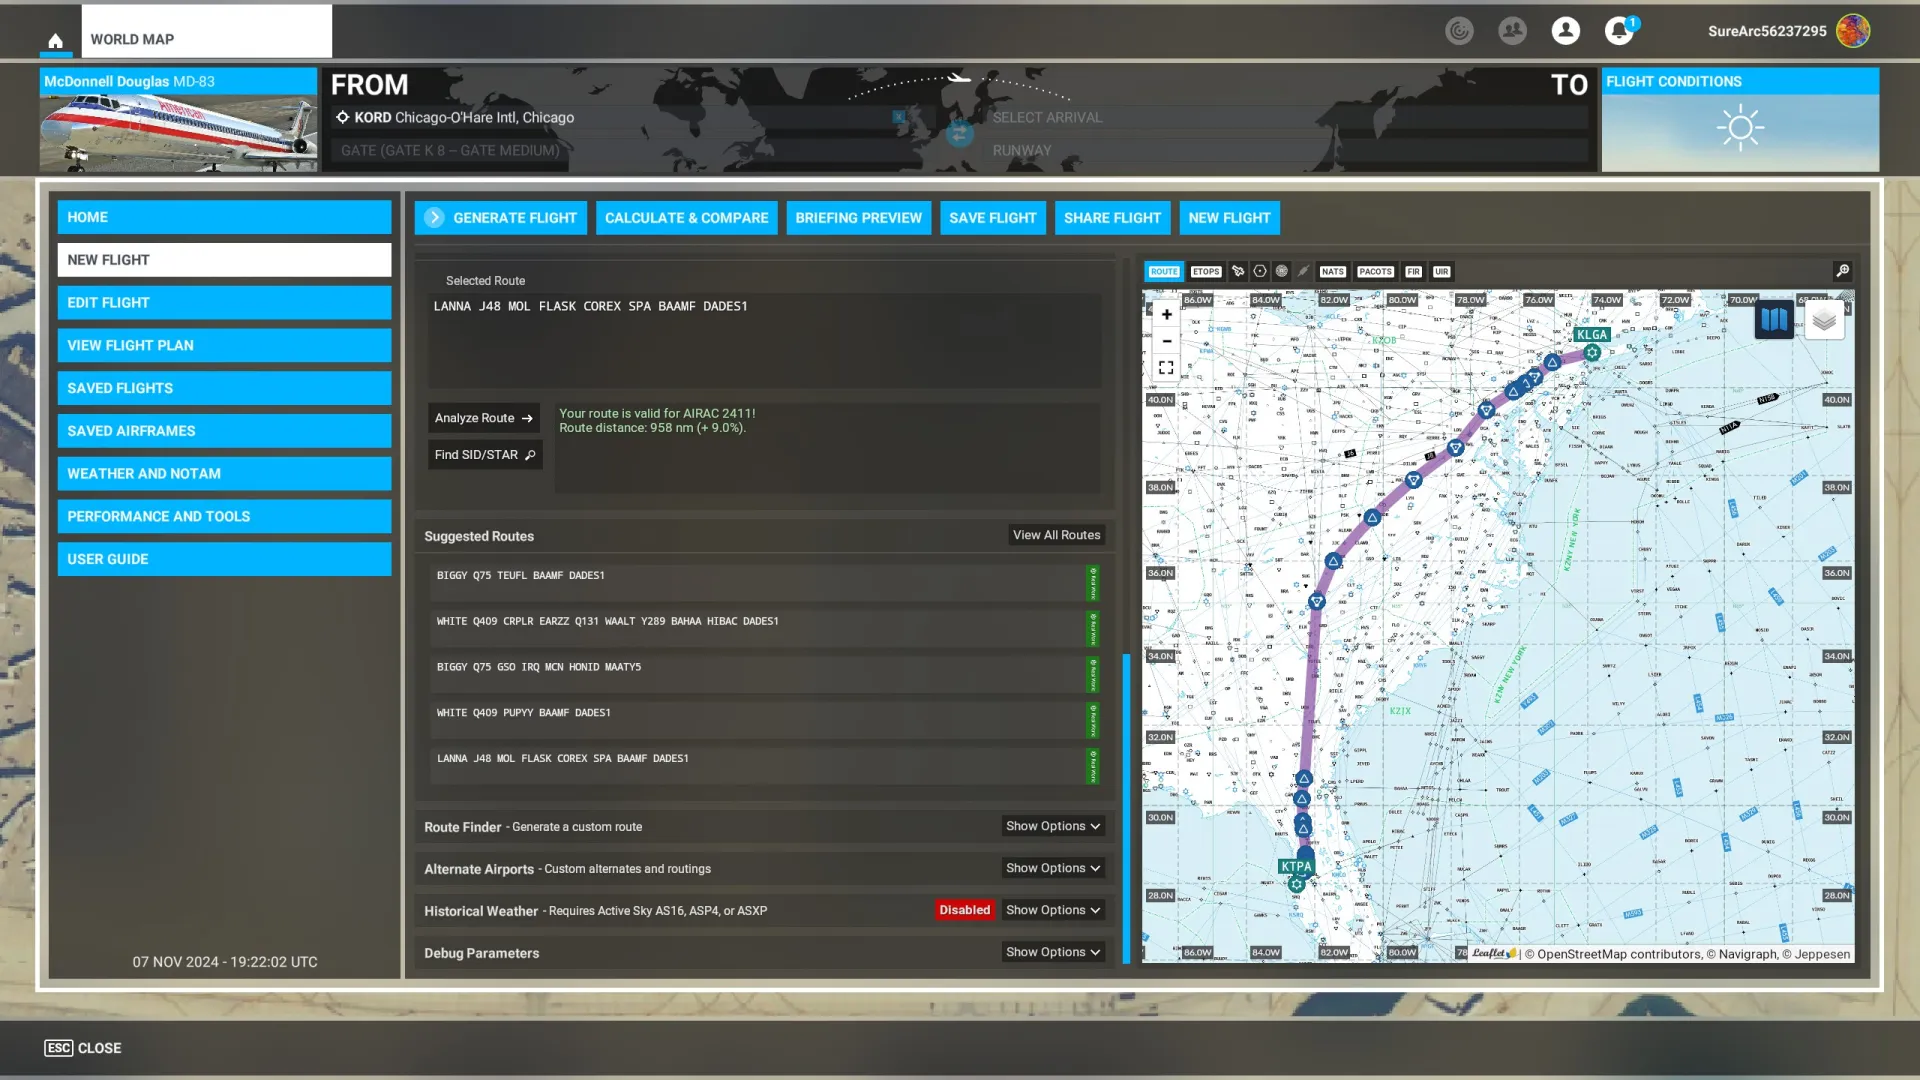Click the swap departure and arrival icon
Screen dimensions: 1920x1080
click(959, 133)
